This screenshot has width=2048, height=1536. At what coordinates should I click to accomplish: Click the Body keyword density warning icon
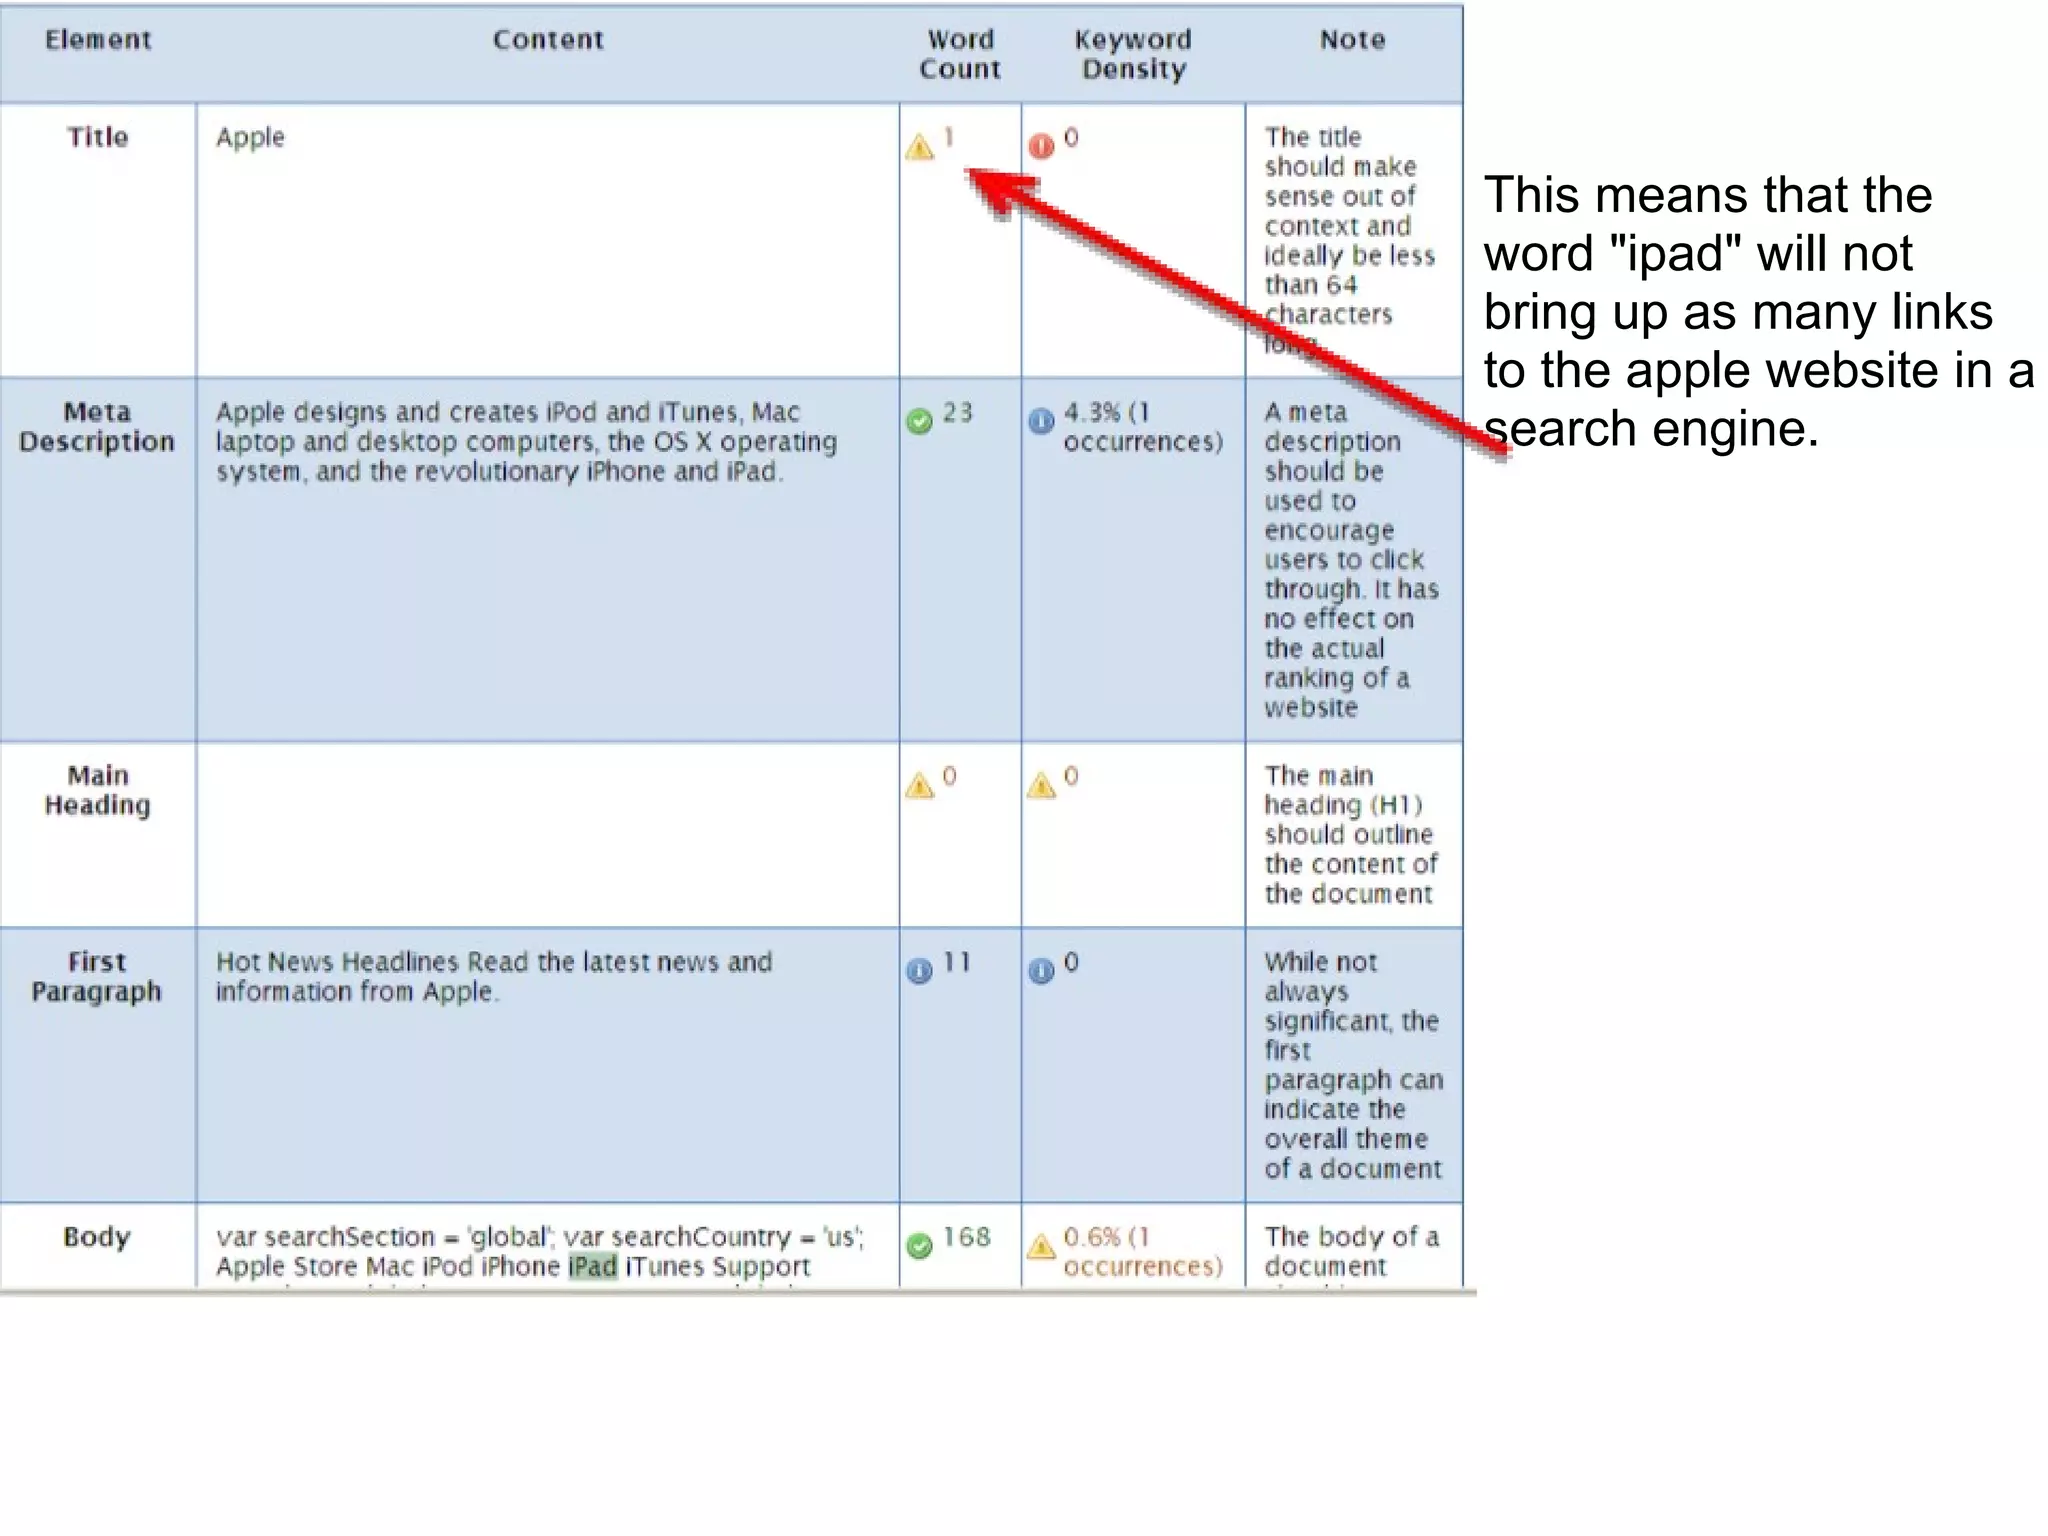tap(1041, 1247)
